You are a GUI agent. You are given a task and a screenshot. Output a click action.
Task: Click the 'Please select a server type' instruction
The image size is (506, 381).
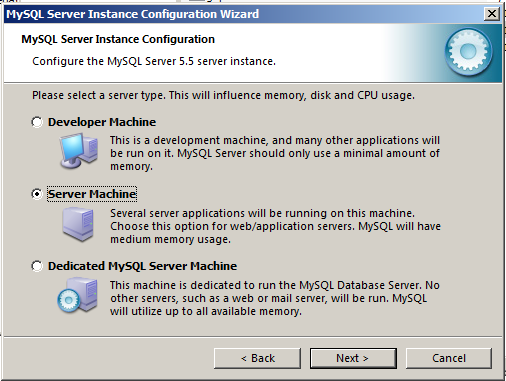[x=223, y=95]
